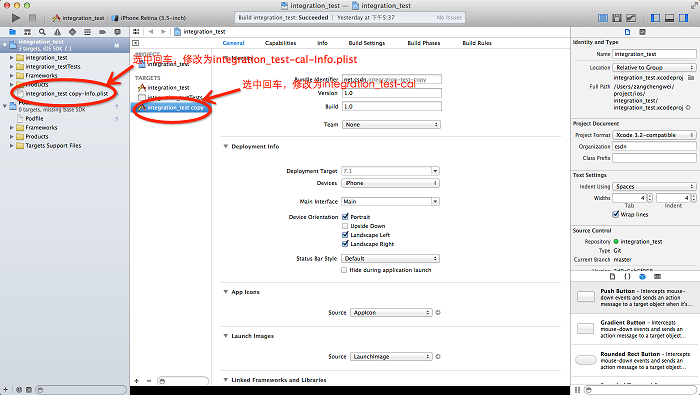The width and height of the screenshot is (700, 395).
Task: Uncheck the Portrait orientation checkbox
Action: [345, 216]
